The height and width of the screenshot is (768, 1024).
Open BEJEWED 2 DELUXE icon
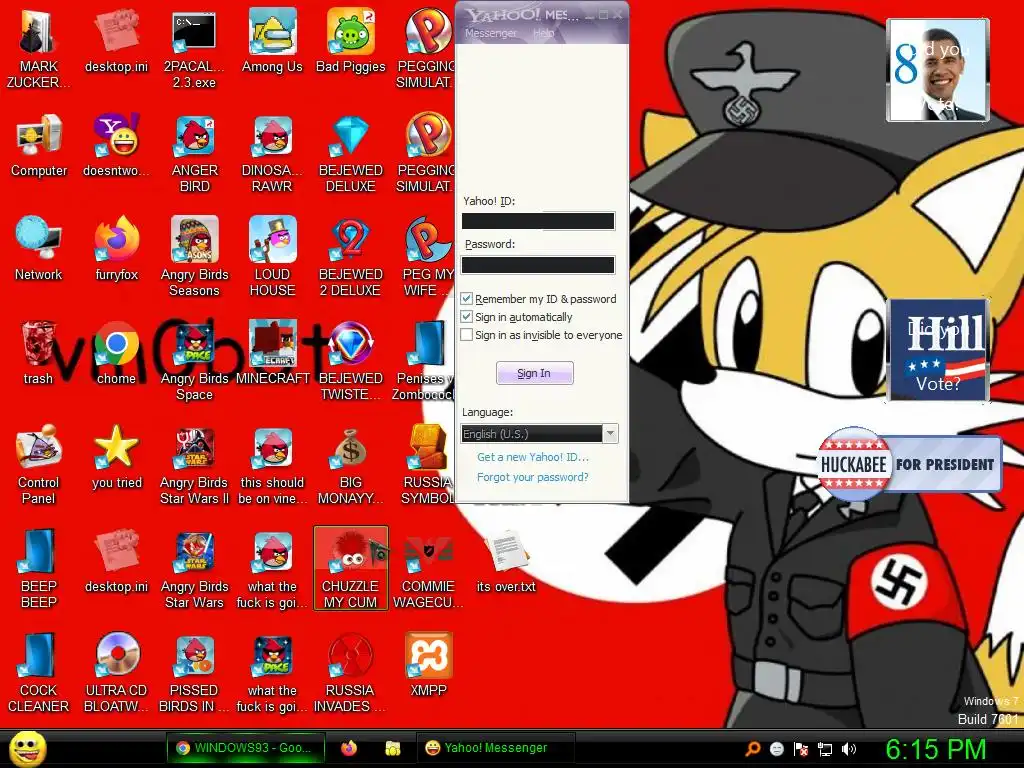(x=351, y=256)
